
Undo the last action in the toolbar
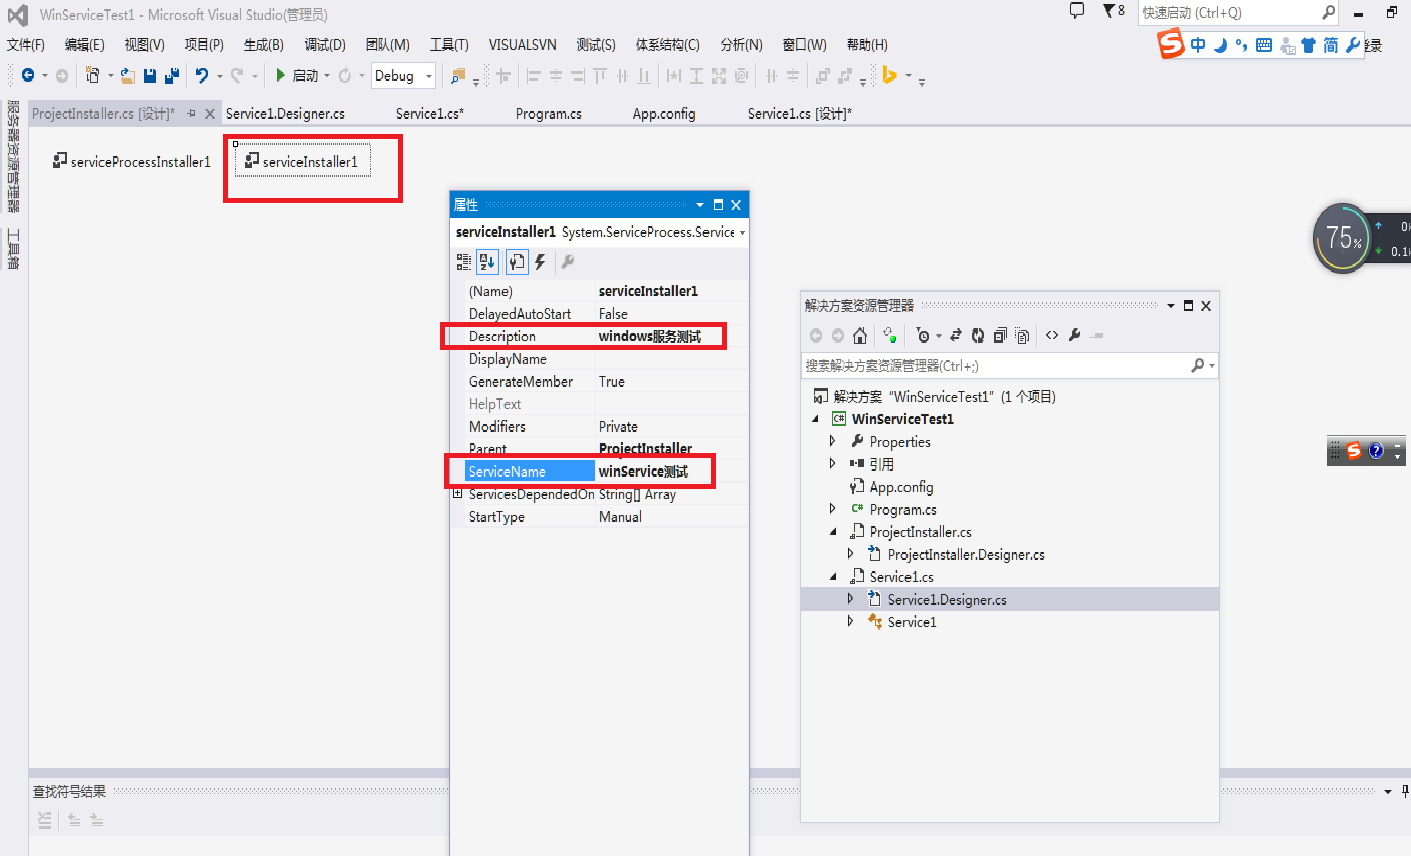pos(202,76)
